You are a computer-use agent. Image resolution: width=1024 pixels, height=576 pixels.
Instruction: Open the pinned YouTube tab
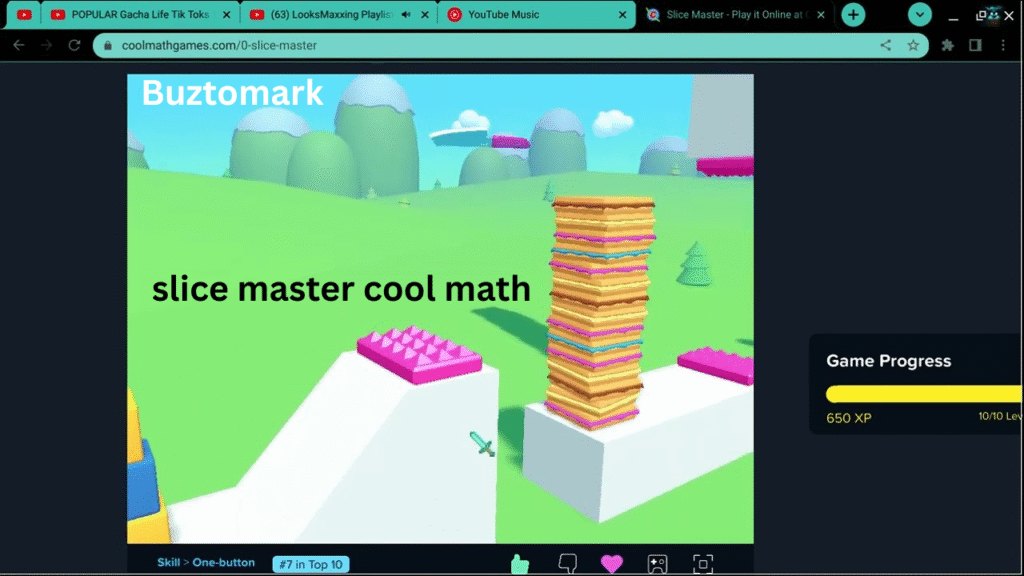[24, 14]
